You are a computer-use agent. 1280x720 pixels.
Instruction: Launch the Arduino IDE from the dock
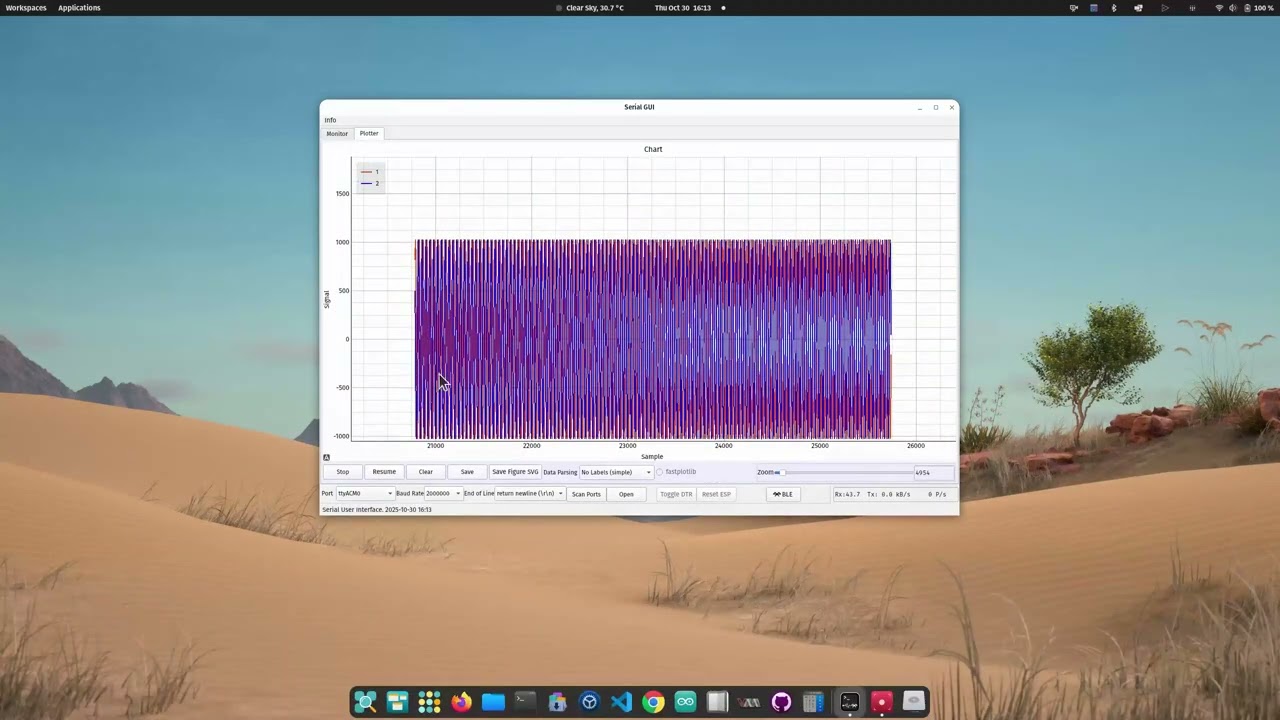click(685, 702)
